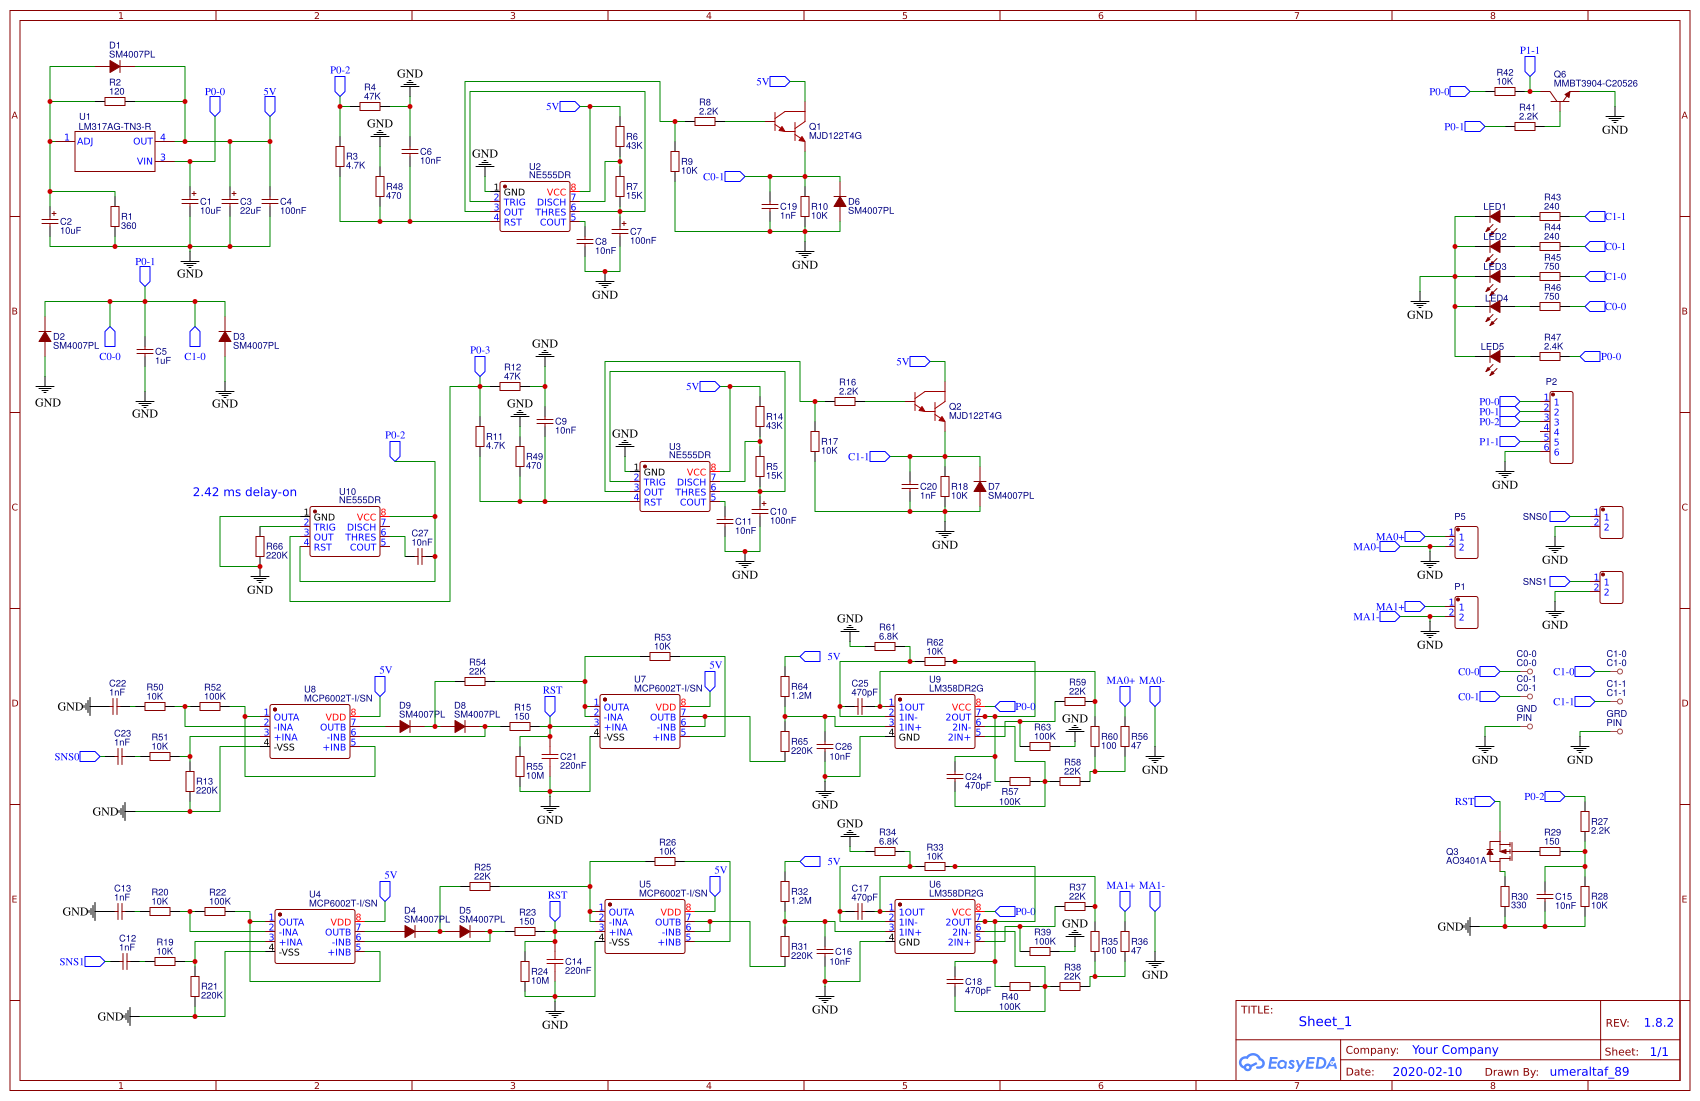Select the D3 SM4007PL diode
The width and height of the screenshot is (1700, 1101).
[225, 337]
